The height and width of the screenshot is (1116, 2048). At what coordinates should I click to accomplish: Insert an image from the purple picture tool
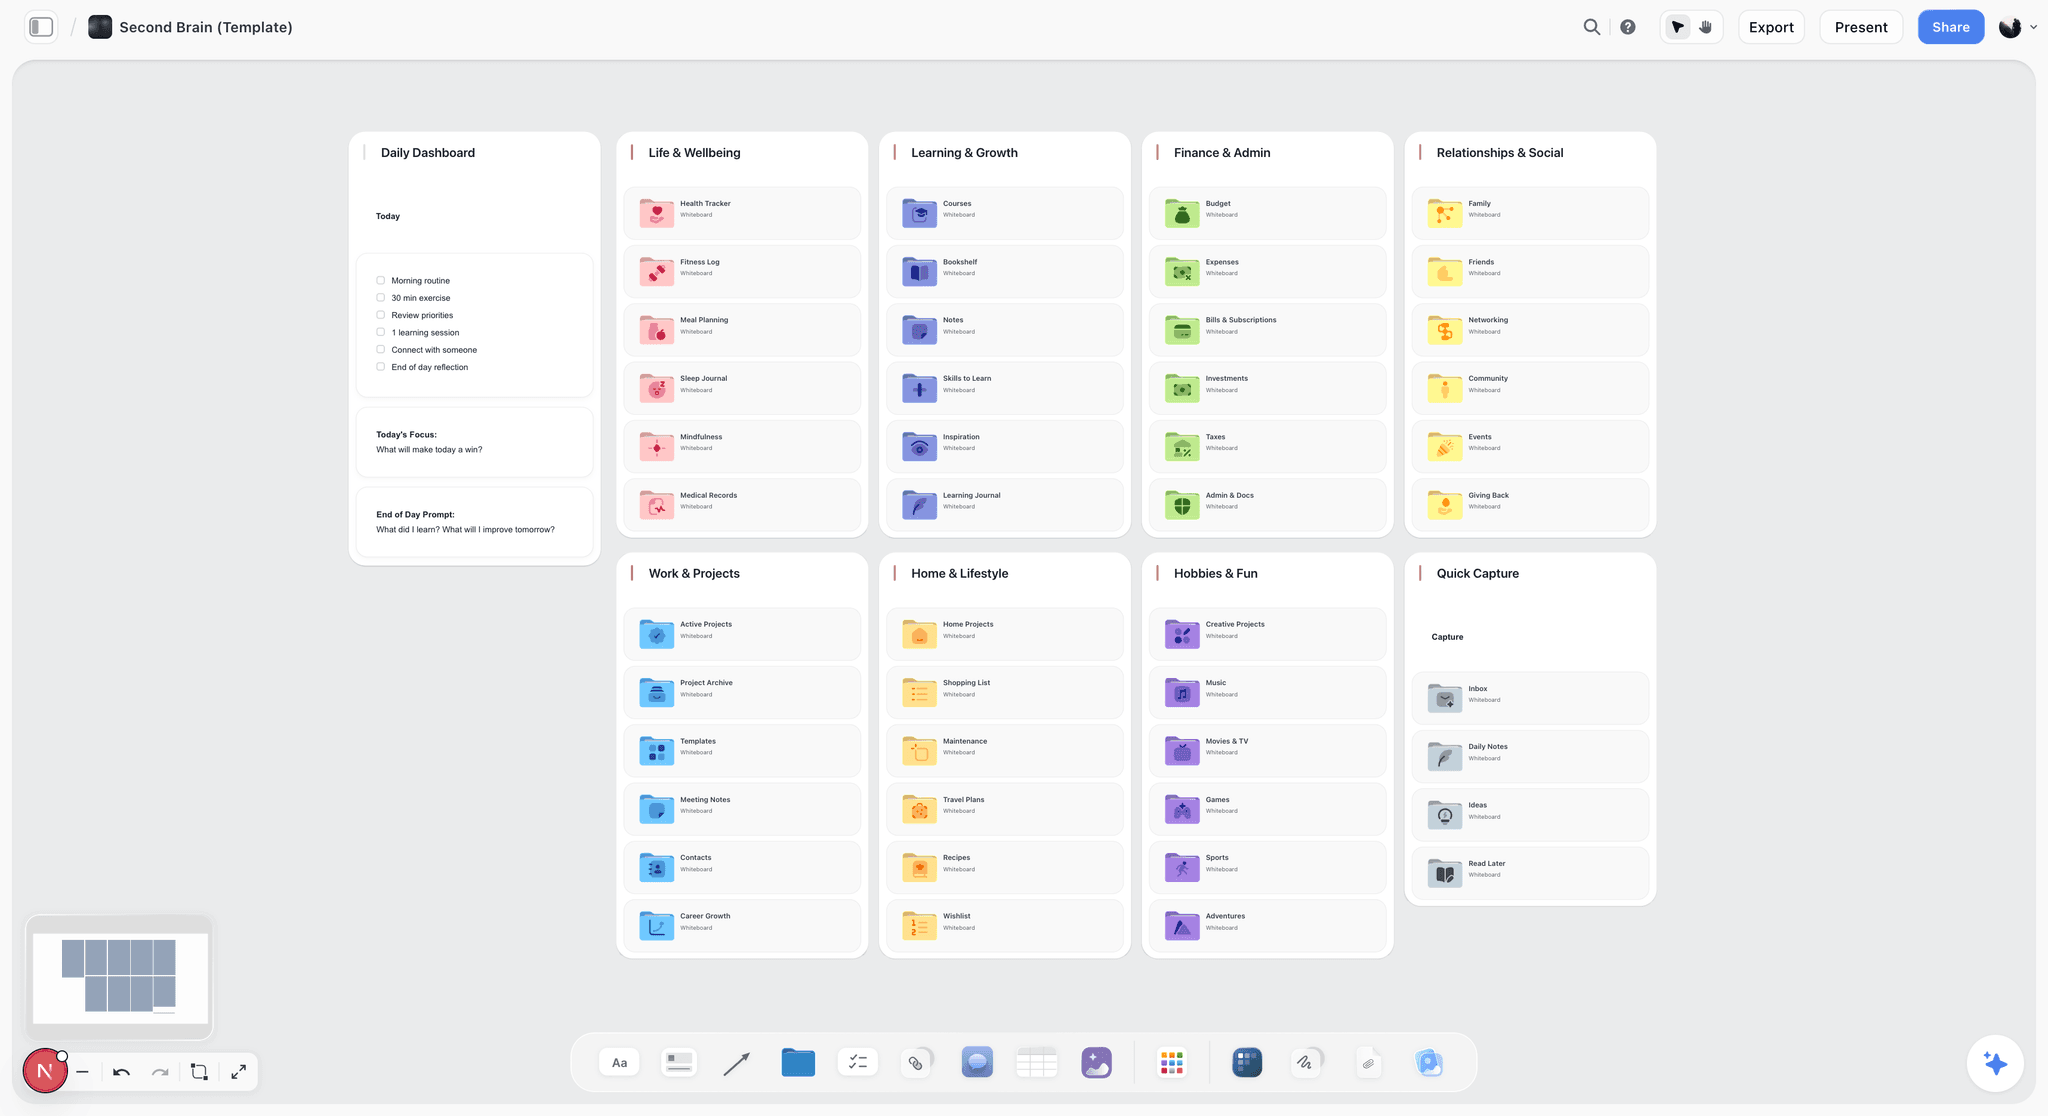coord(1097,1062)
